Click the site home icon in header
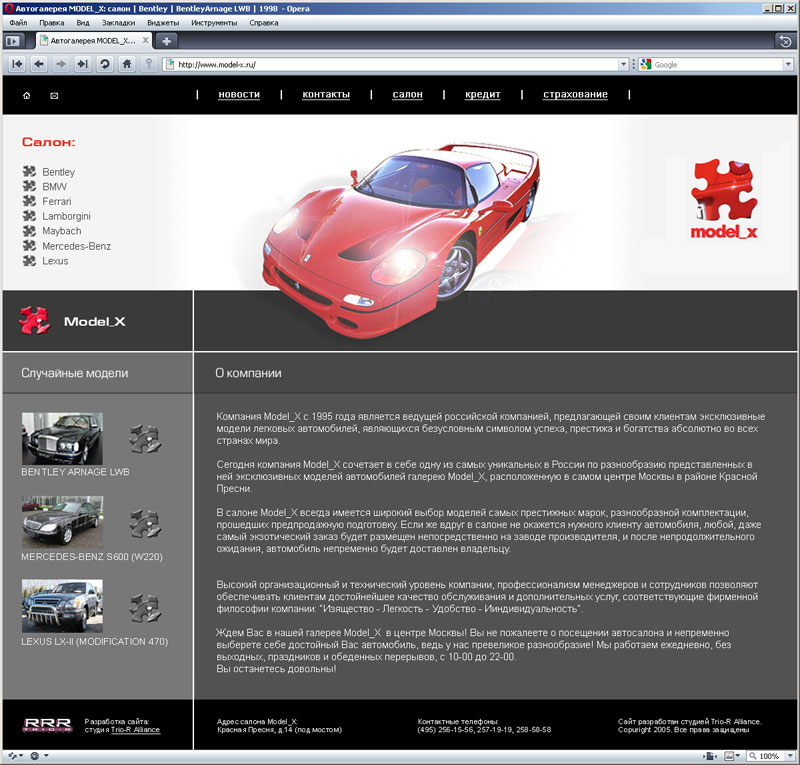This screenshot has height=765, width=800. point(27,95)
